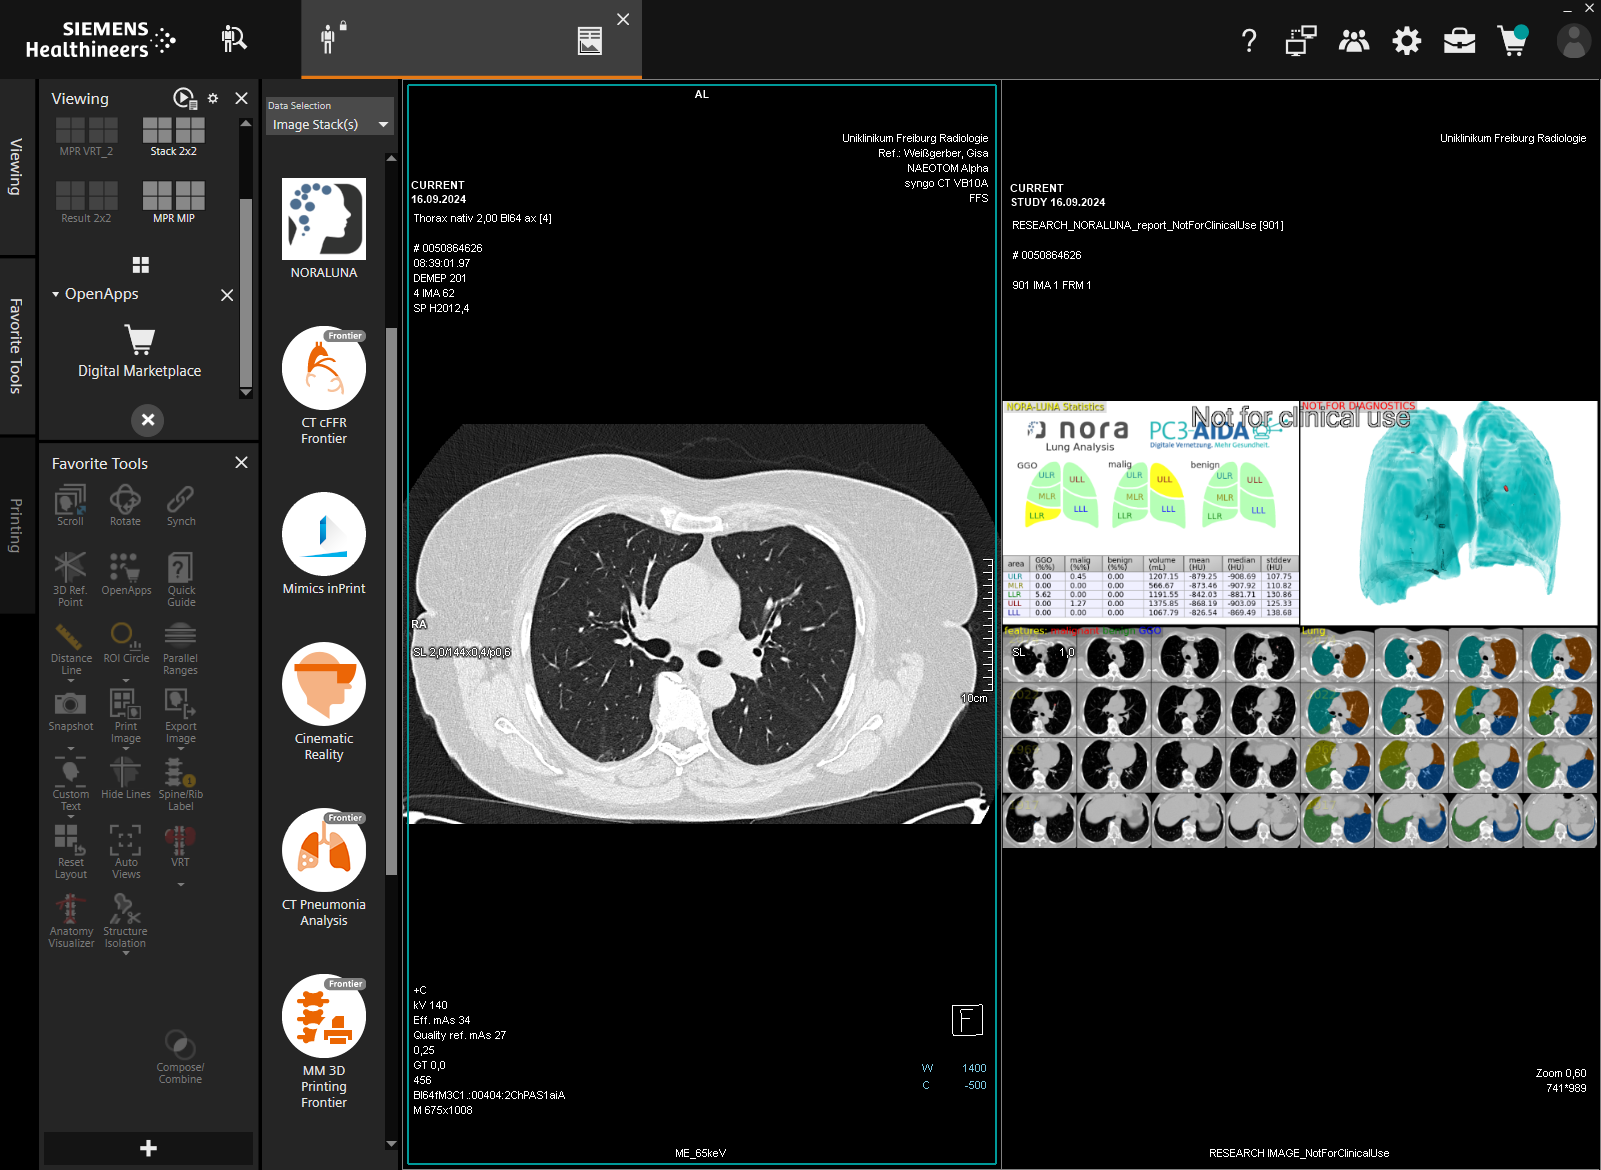
Task: Switch to the Viewing side tab
Action: coord(16,166)
